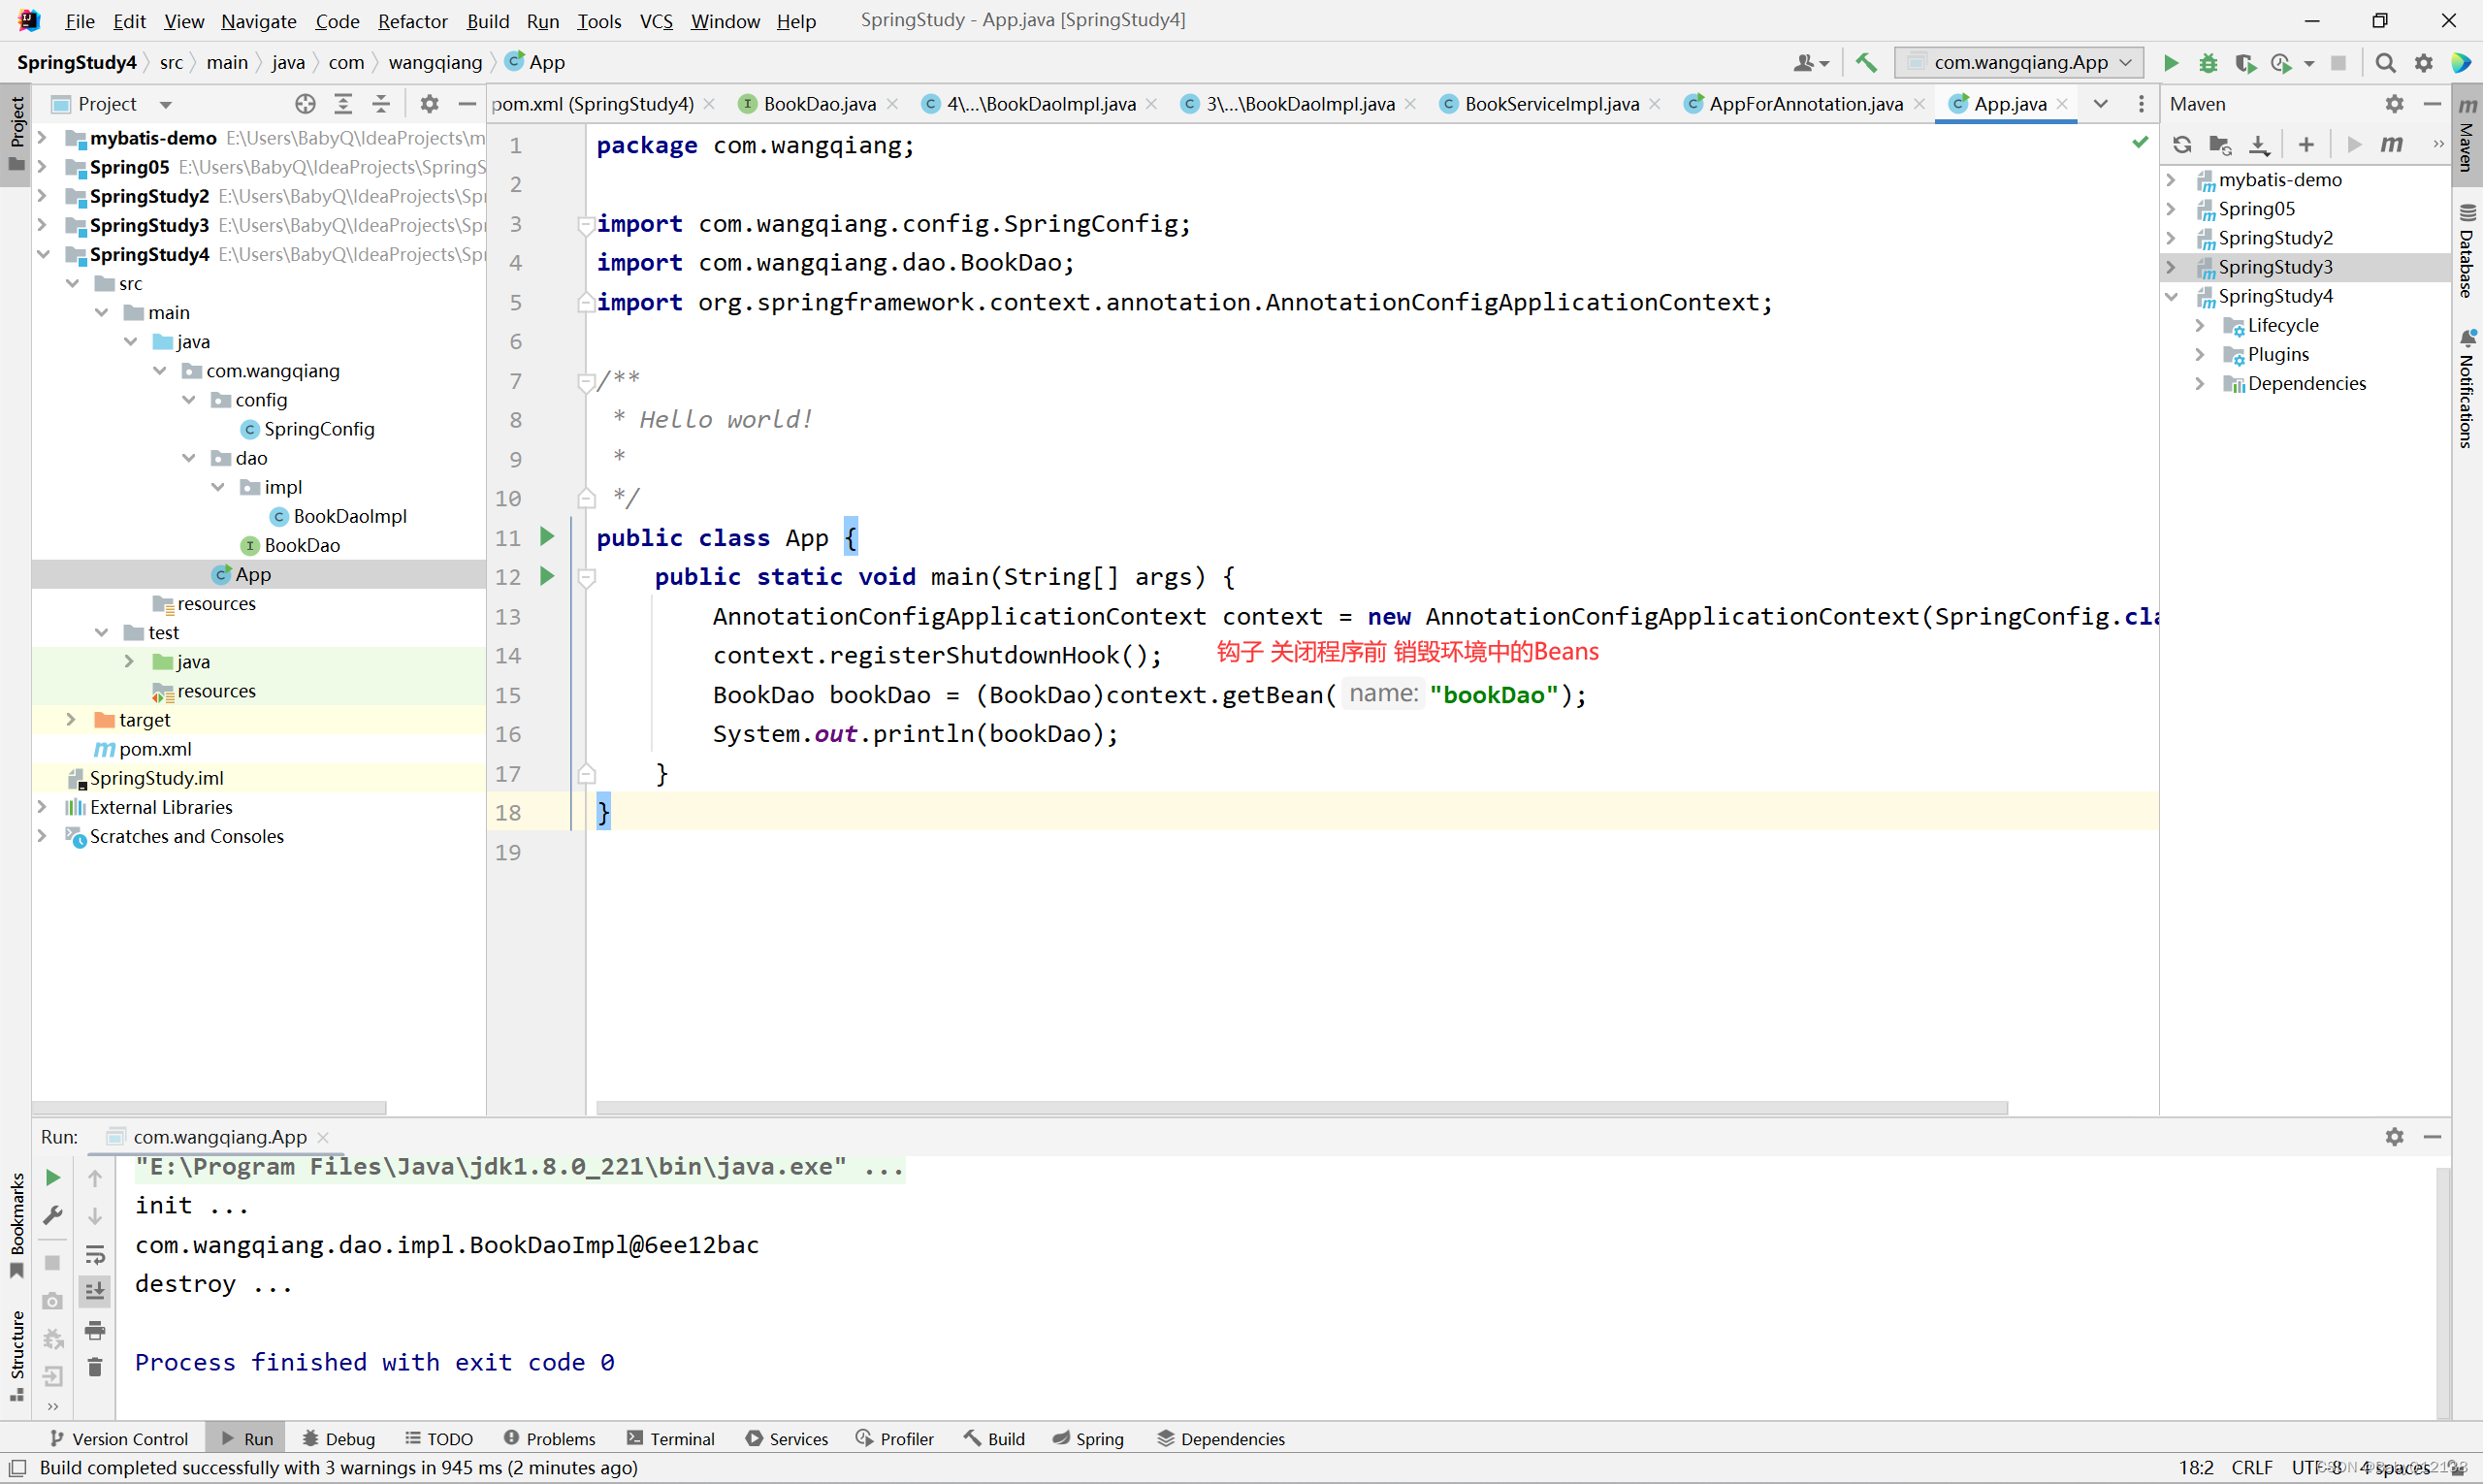Screen dimensions: 2483x1484
Task: Open the Navigate menu in menu bar
Action: pyautogui.click(x=256, y=17)
